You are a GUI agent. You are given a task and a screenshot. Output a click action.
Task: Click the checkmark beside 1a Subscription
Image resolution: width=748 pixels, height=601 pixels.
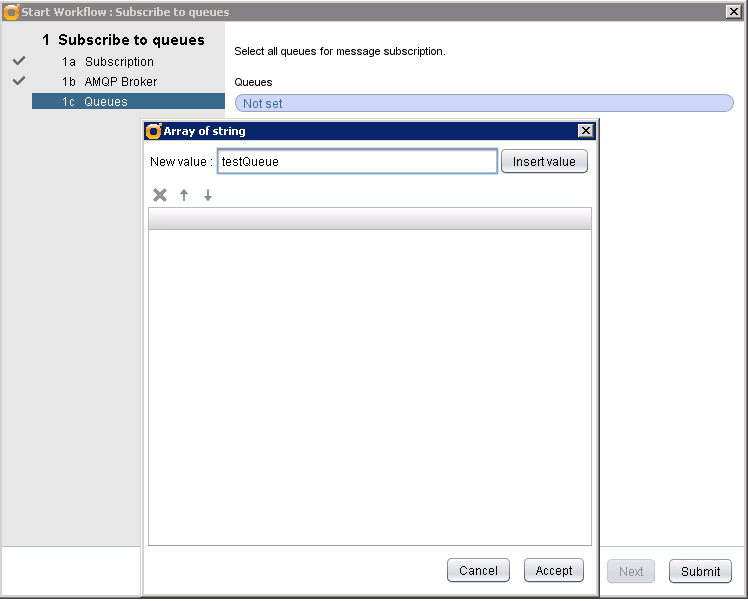18,61
